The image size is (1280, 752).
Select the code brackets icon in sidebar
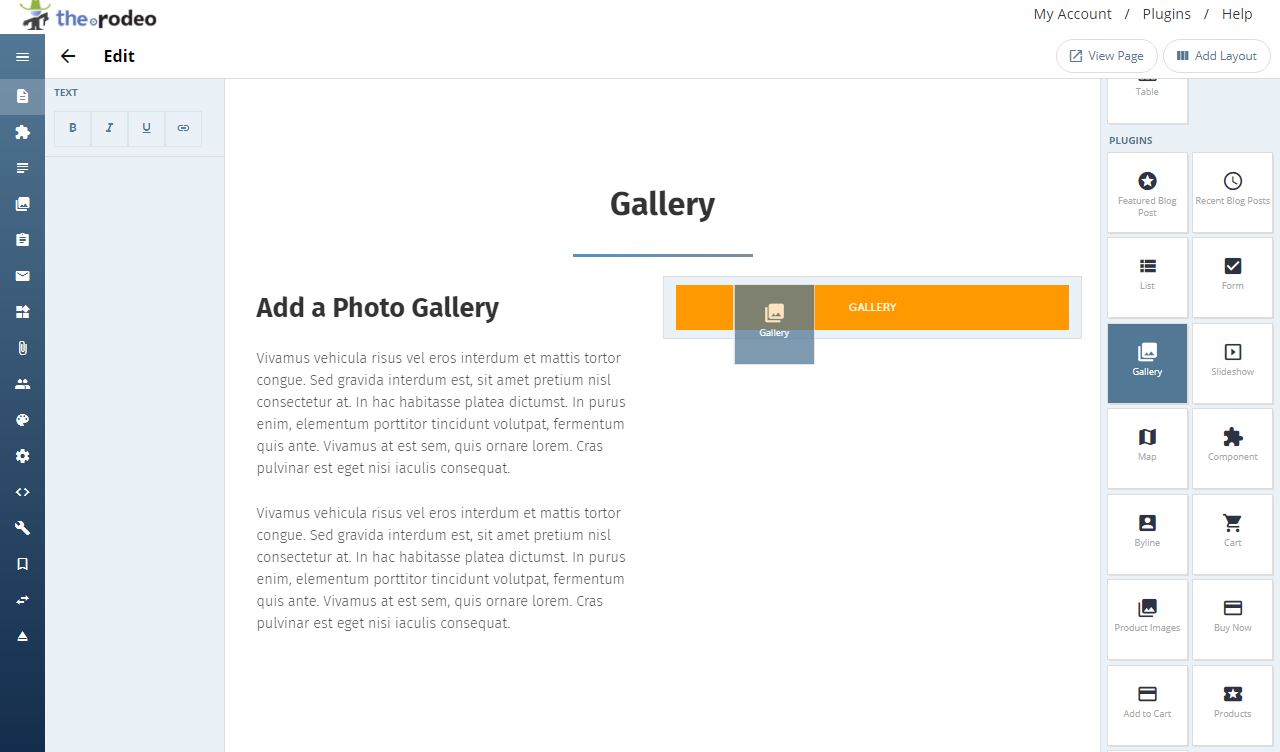[x=22, y=492]
